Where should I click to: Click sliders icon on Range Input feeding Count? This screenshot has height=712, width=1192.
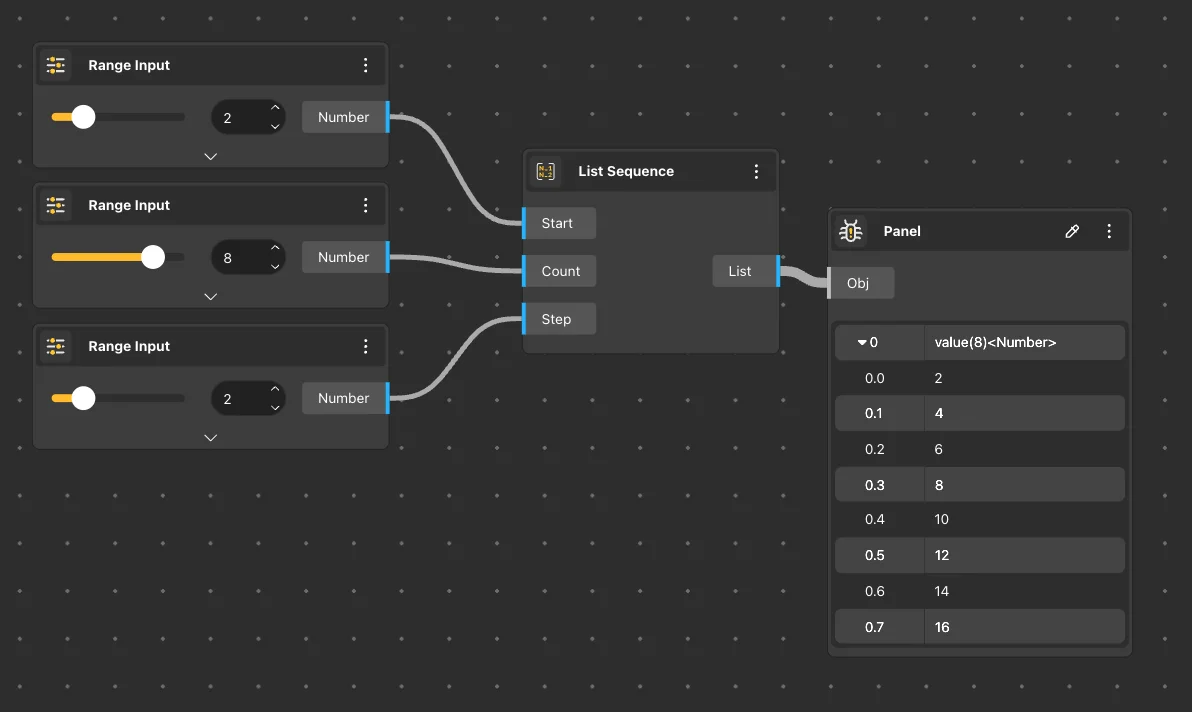point(56,205)
